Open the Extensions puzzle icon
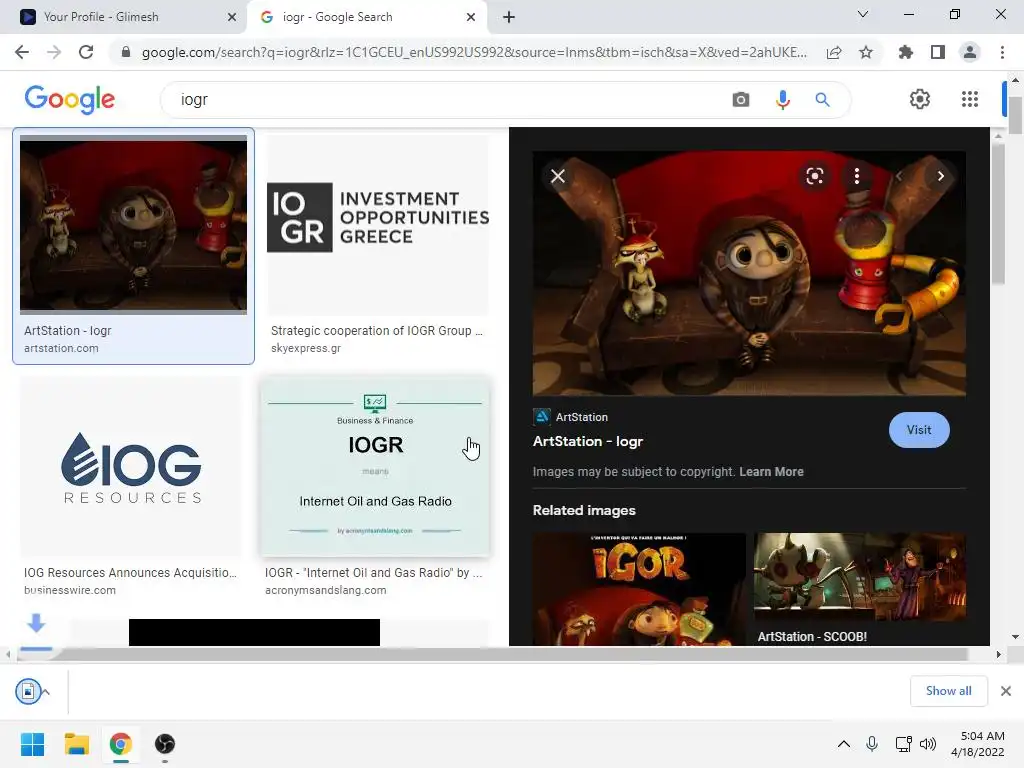This screenshot has width=1024, height=768. 905,52
